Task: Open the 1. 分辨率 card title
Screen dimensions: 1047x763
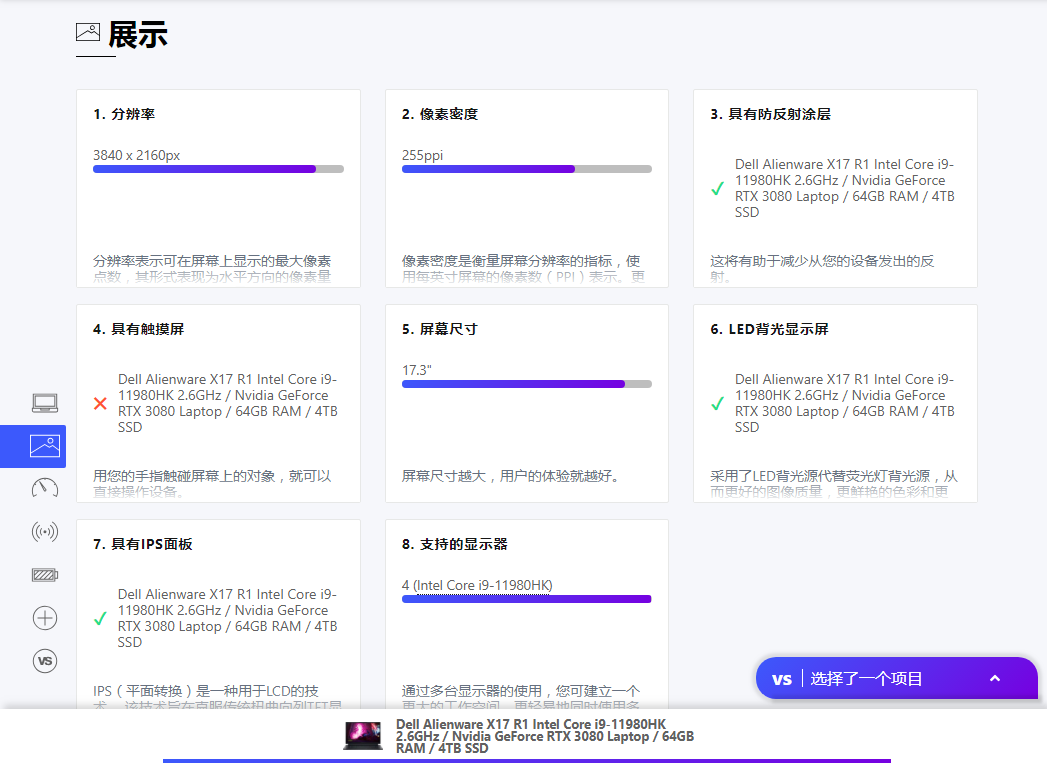Action: pyautogui.click(x=124, y=114)
